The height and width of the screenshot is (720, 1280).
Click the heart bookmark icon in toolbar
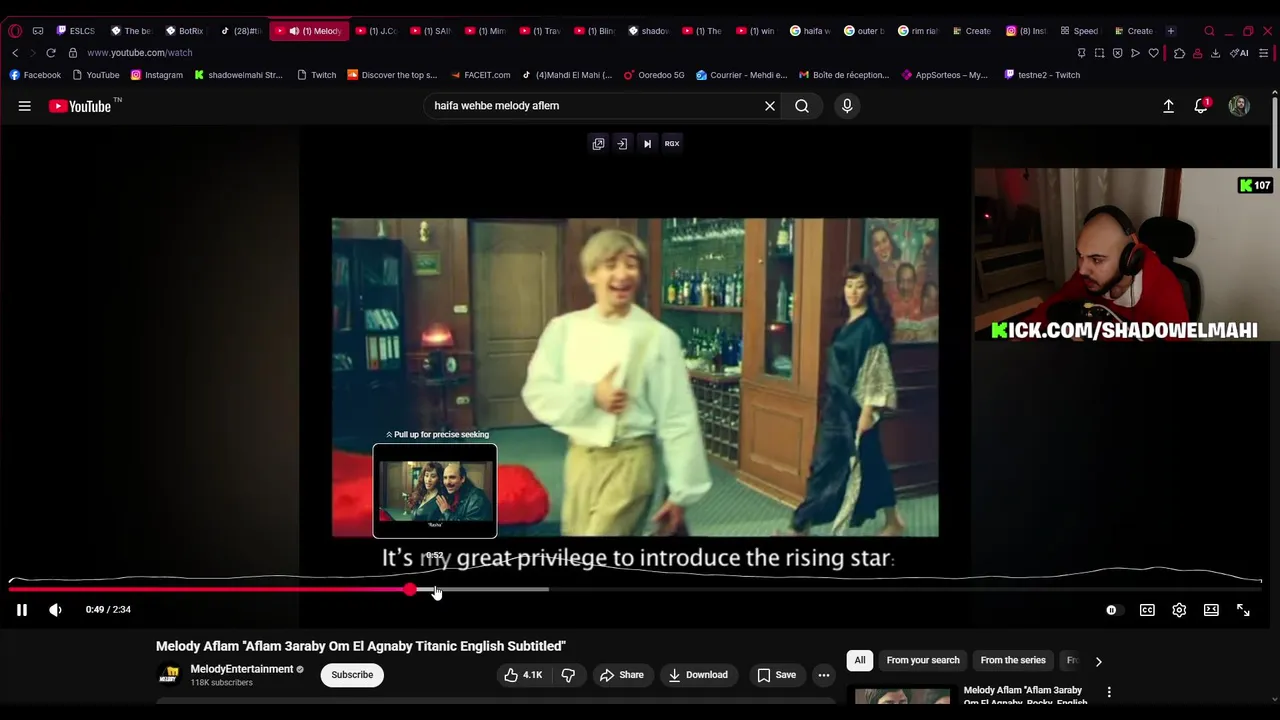(x=1153, y=53)
